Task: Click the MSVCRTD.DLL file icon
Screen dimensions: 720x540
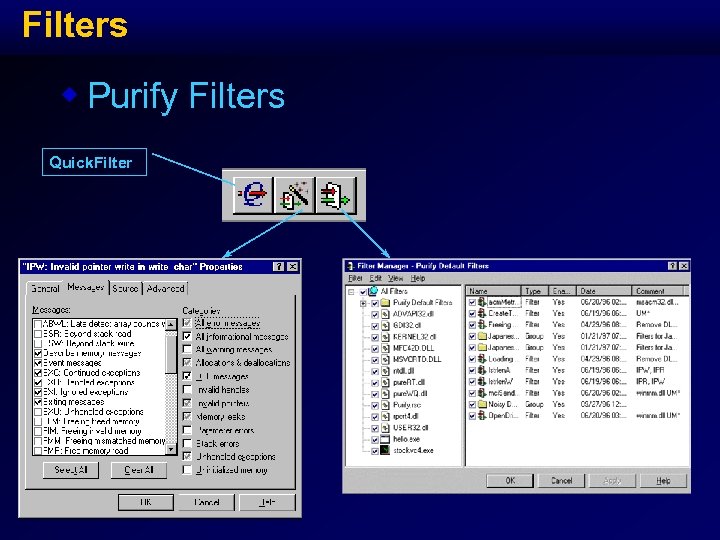Action: pyautogui.click(x=385, y=360)
